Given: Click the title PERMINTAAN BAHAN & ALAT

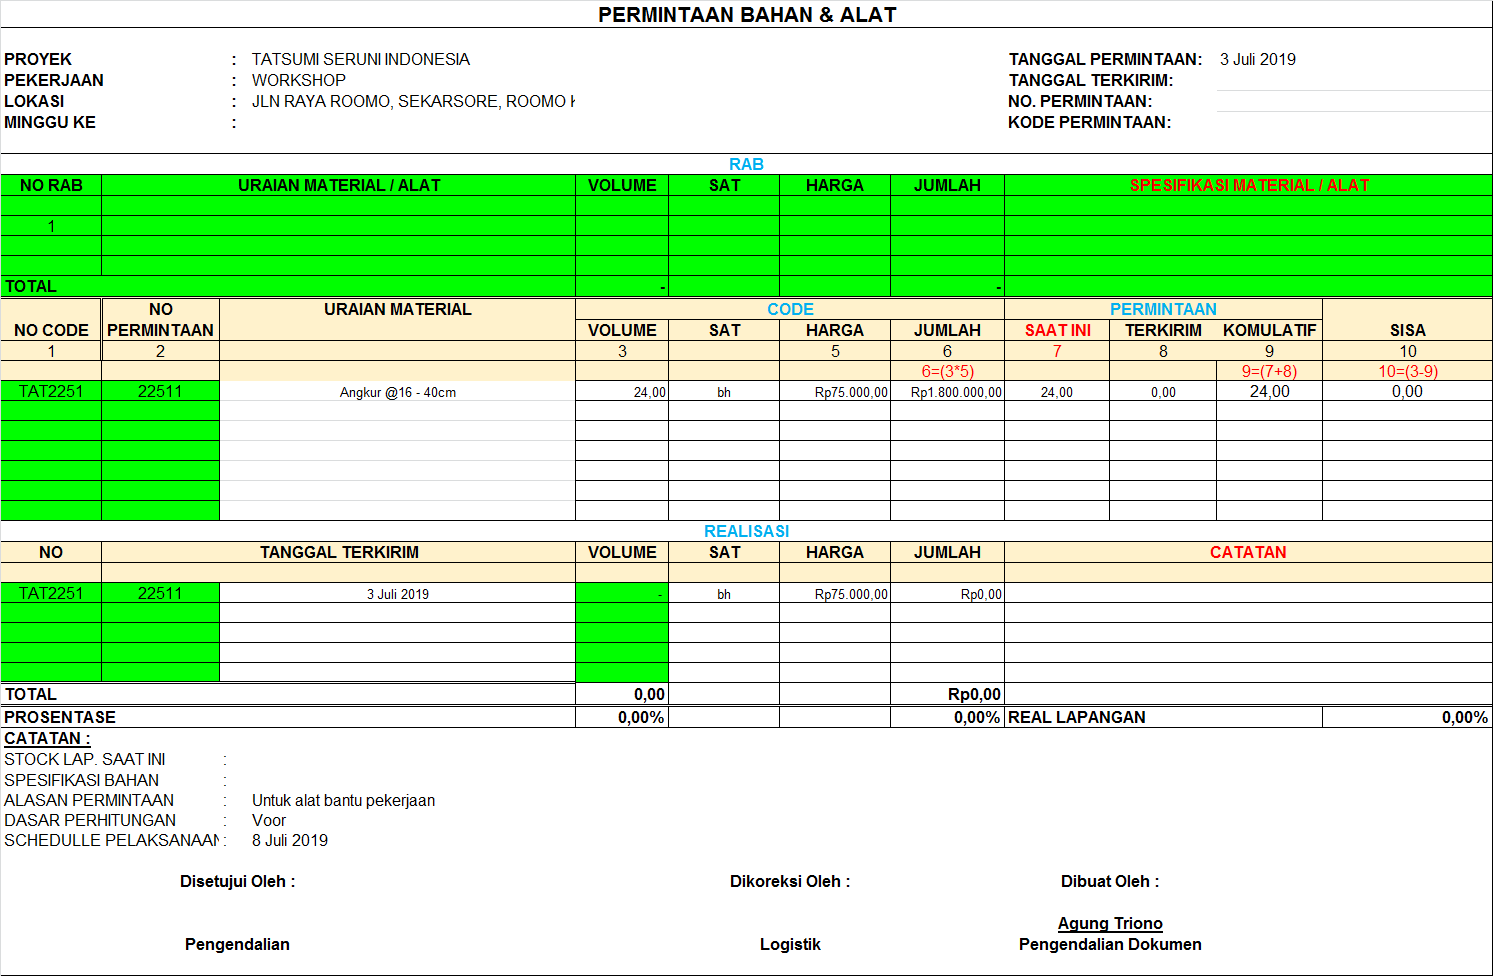Looking at the screenshot, I should pyautogui.click(x=747, y=15).
